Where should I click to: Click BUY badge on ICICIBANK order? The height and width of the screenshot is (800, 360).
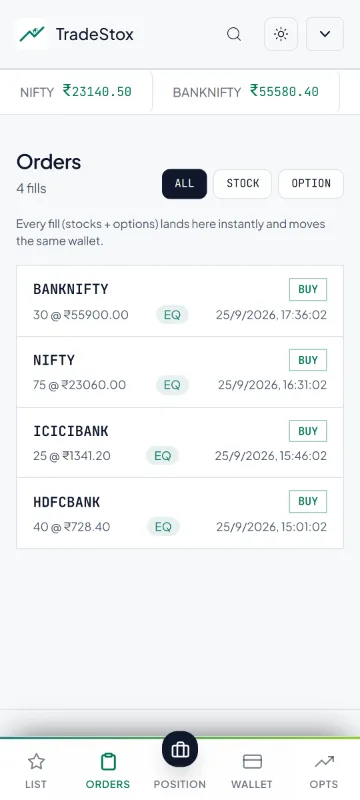308,431
